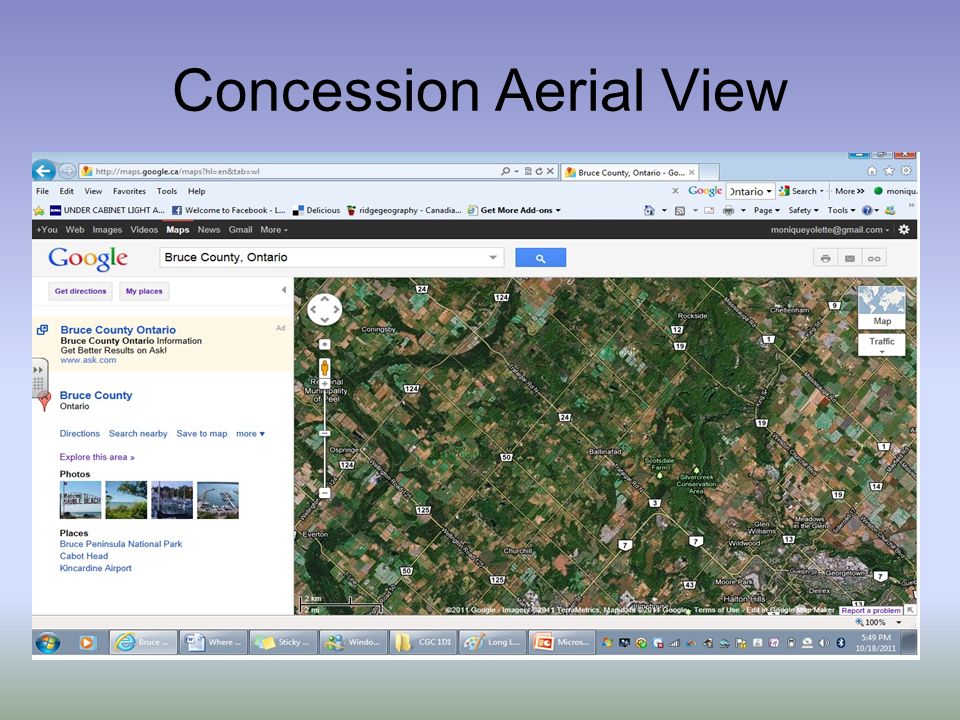Zoom in with the map plus button
960x720 pixels.
[324, 384]
